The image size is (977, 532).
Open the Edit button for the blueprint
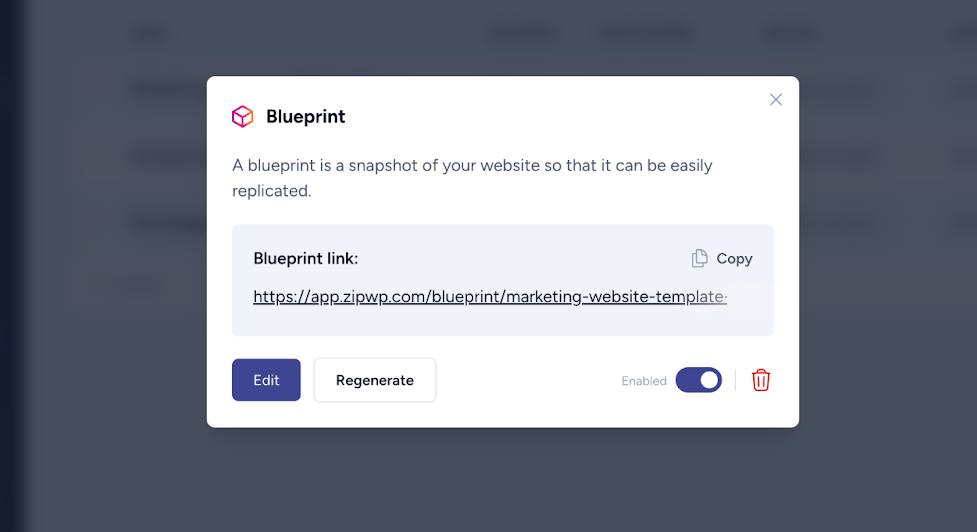(266, 380)
